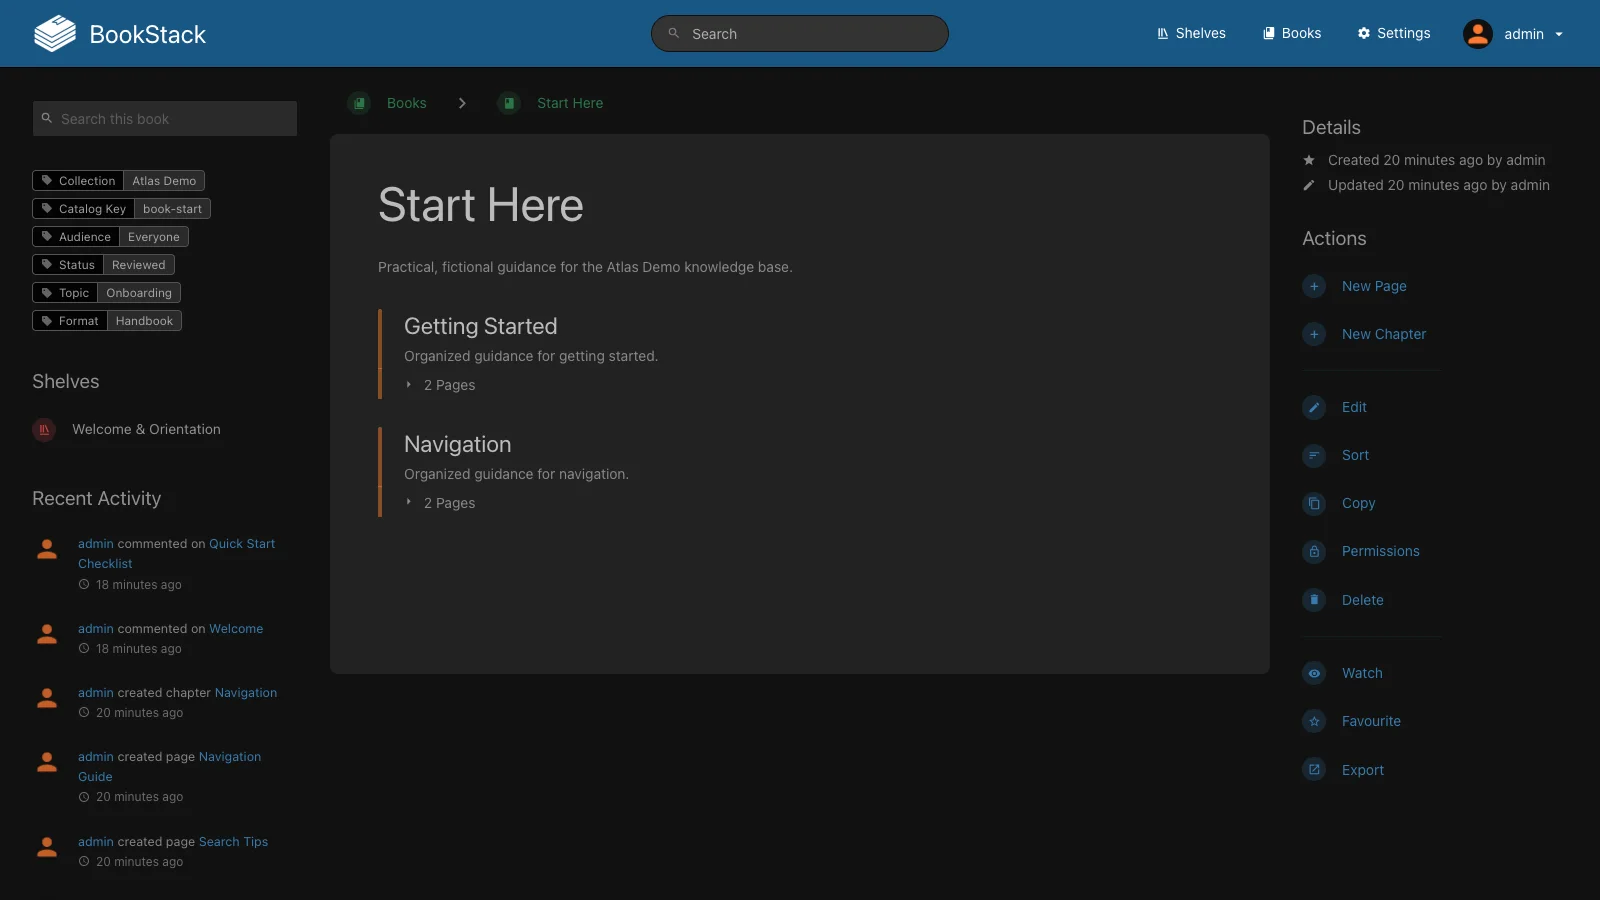Open the Search Tips activity link

[233, 842]
